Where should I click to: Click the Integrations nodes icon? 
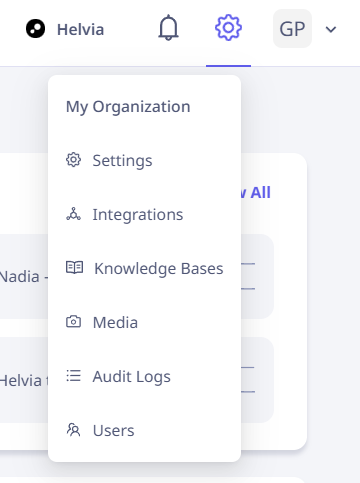(x=73, y=214)
